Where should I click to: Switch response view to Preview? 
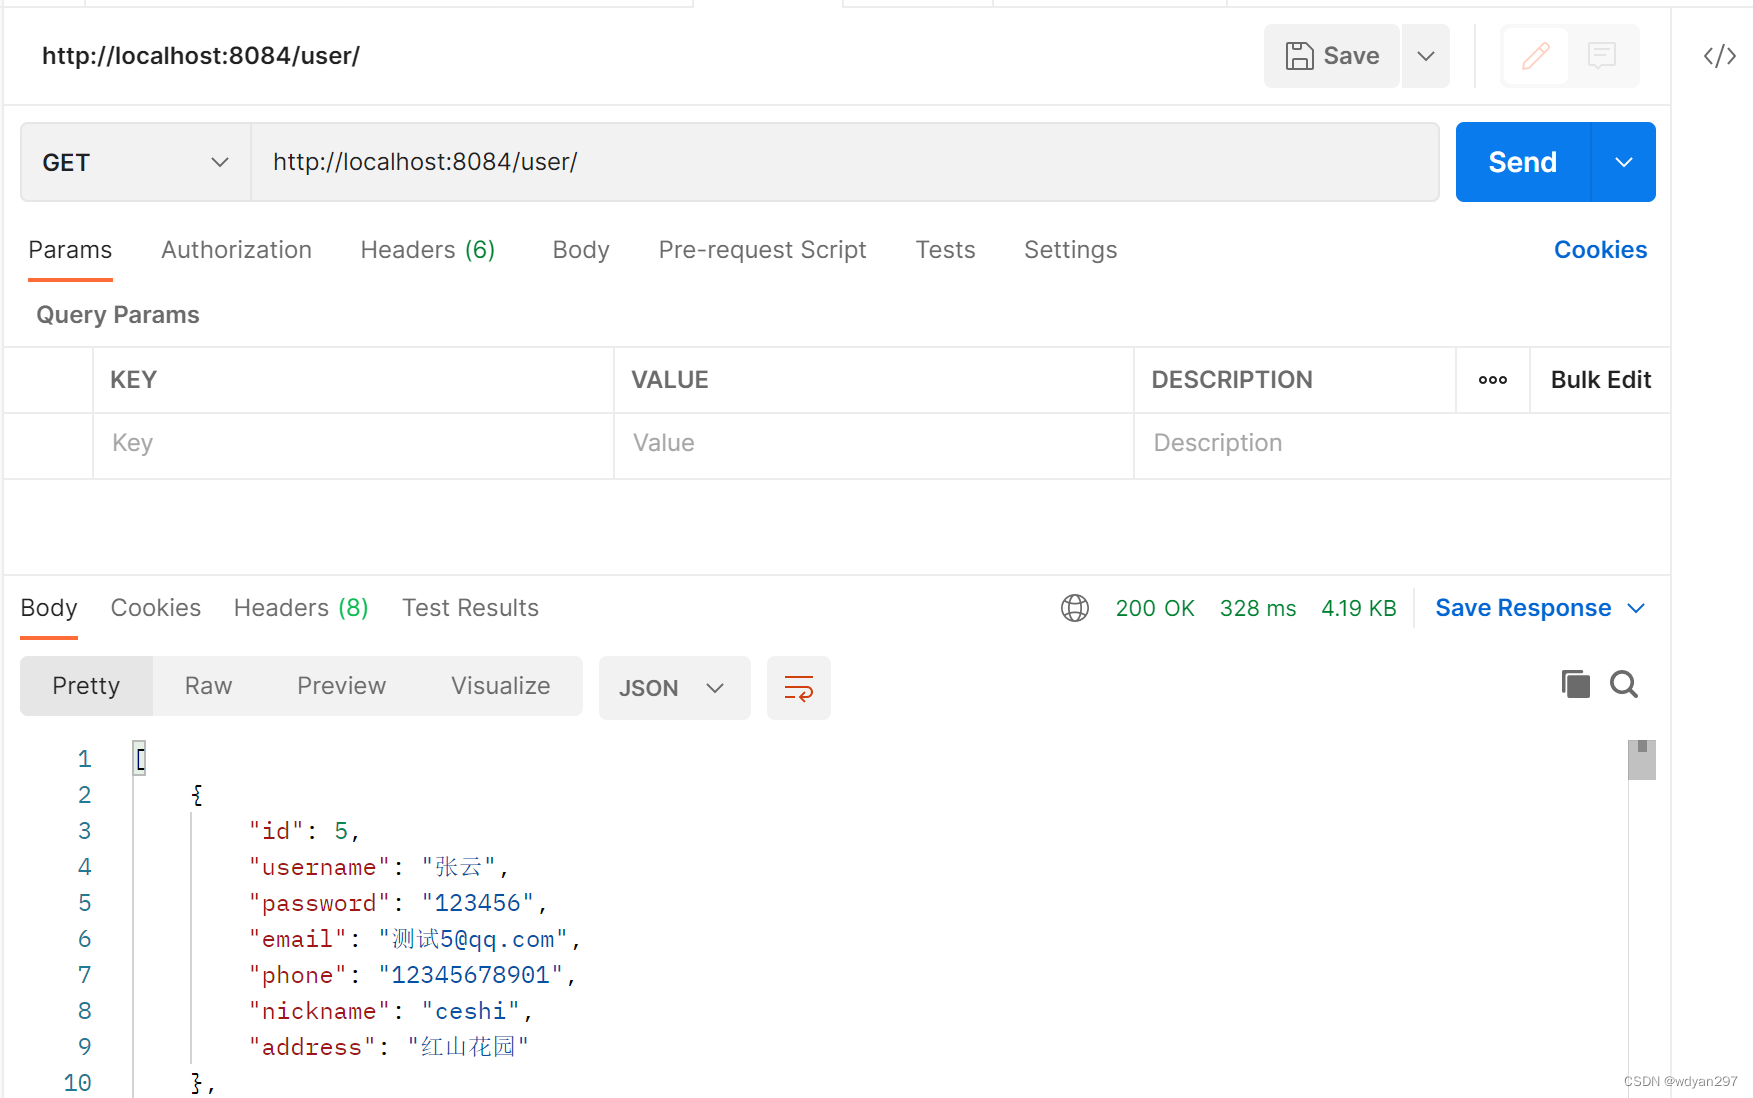341,686
